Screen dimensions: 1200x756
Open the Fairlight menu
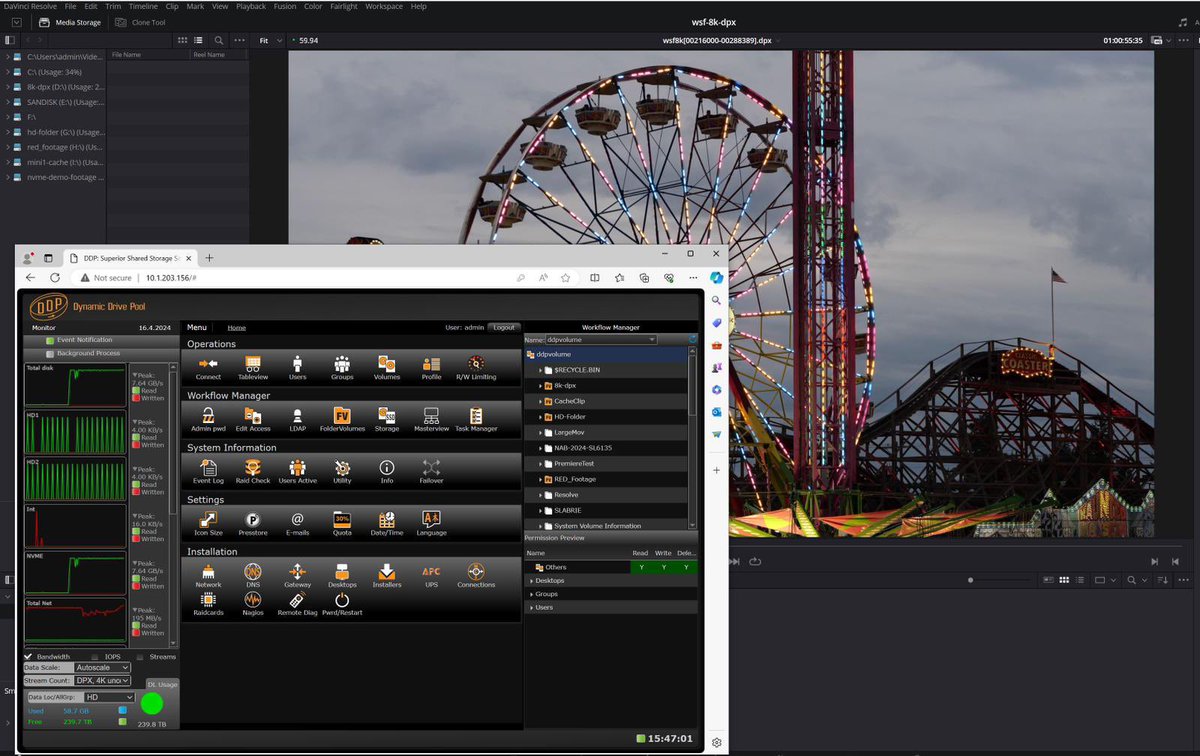[344, 6]
